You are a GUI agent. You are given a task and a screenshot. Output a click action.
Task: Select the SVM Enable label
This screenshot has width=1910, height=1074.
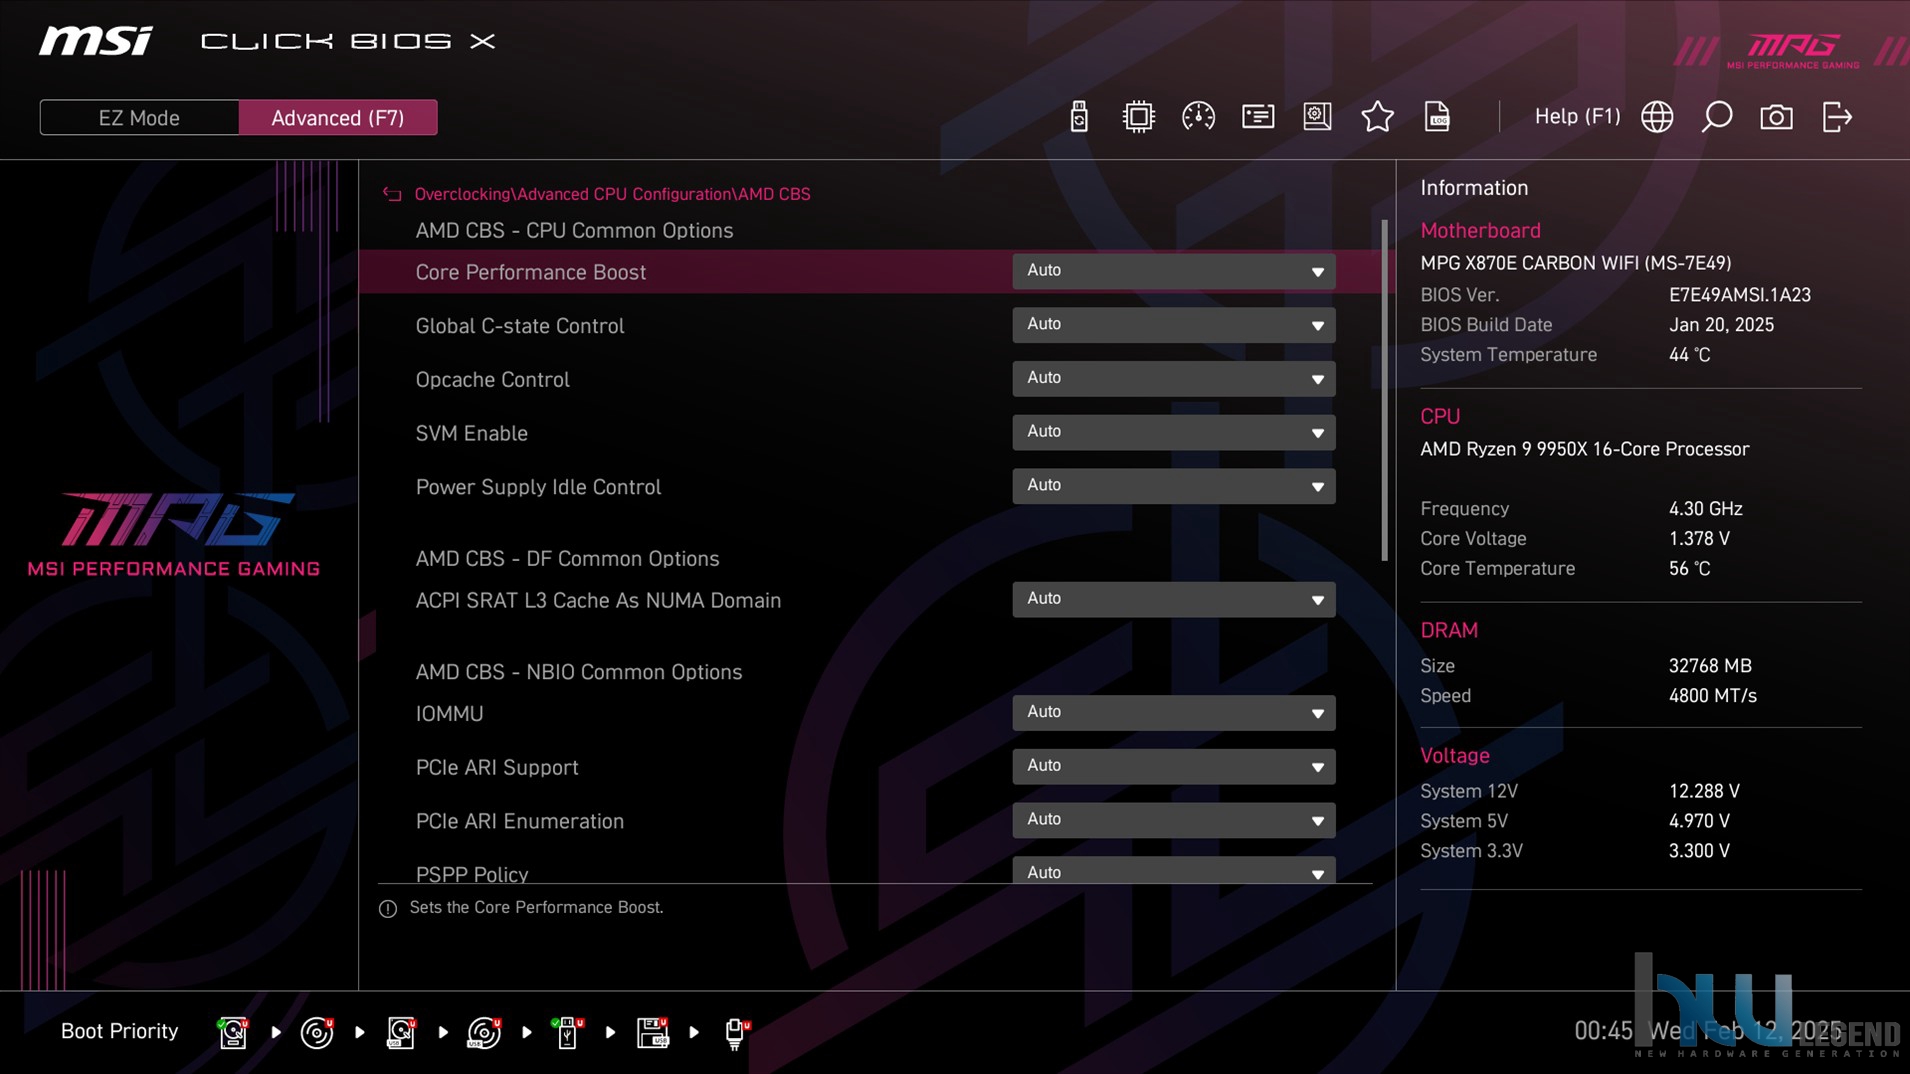coord(471,433)
